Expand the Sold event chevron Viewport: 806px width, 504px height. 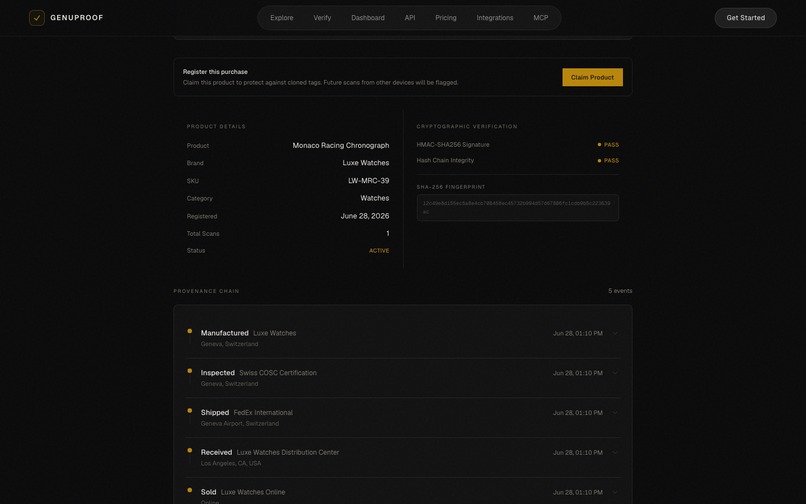coord(615,492)
